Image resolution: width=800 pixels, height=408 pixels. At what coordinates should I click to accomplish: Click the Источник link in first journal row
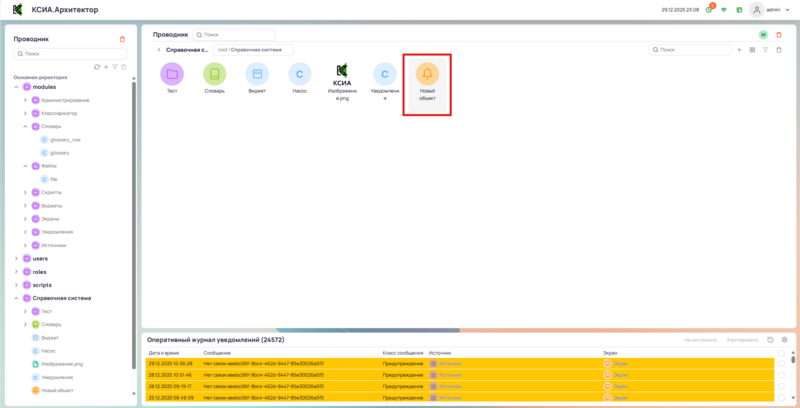[x=450, y=363]
